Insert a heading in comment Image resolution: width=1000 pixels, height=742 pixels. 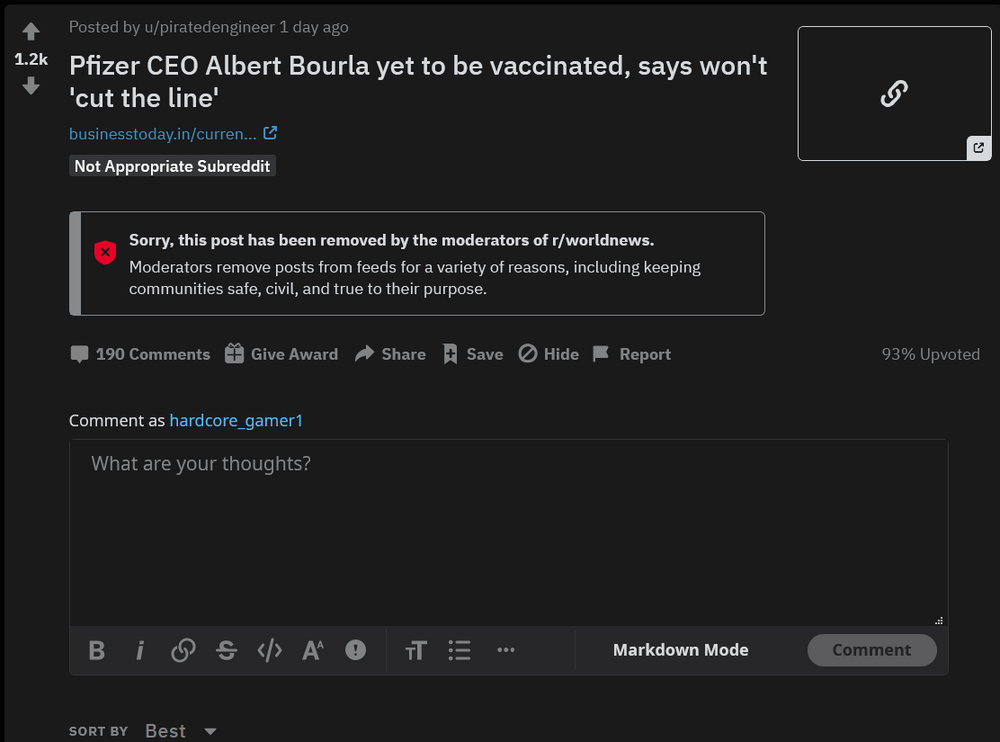coord(416,651)
